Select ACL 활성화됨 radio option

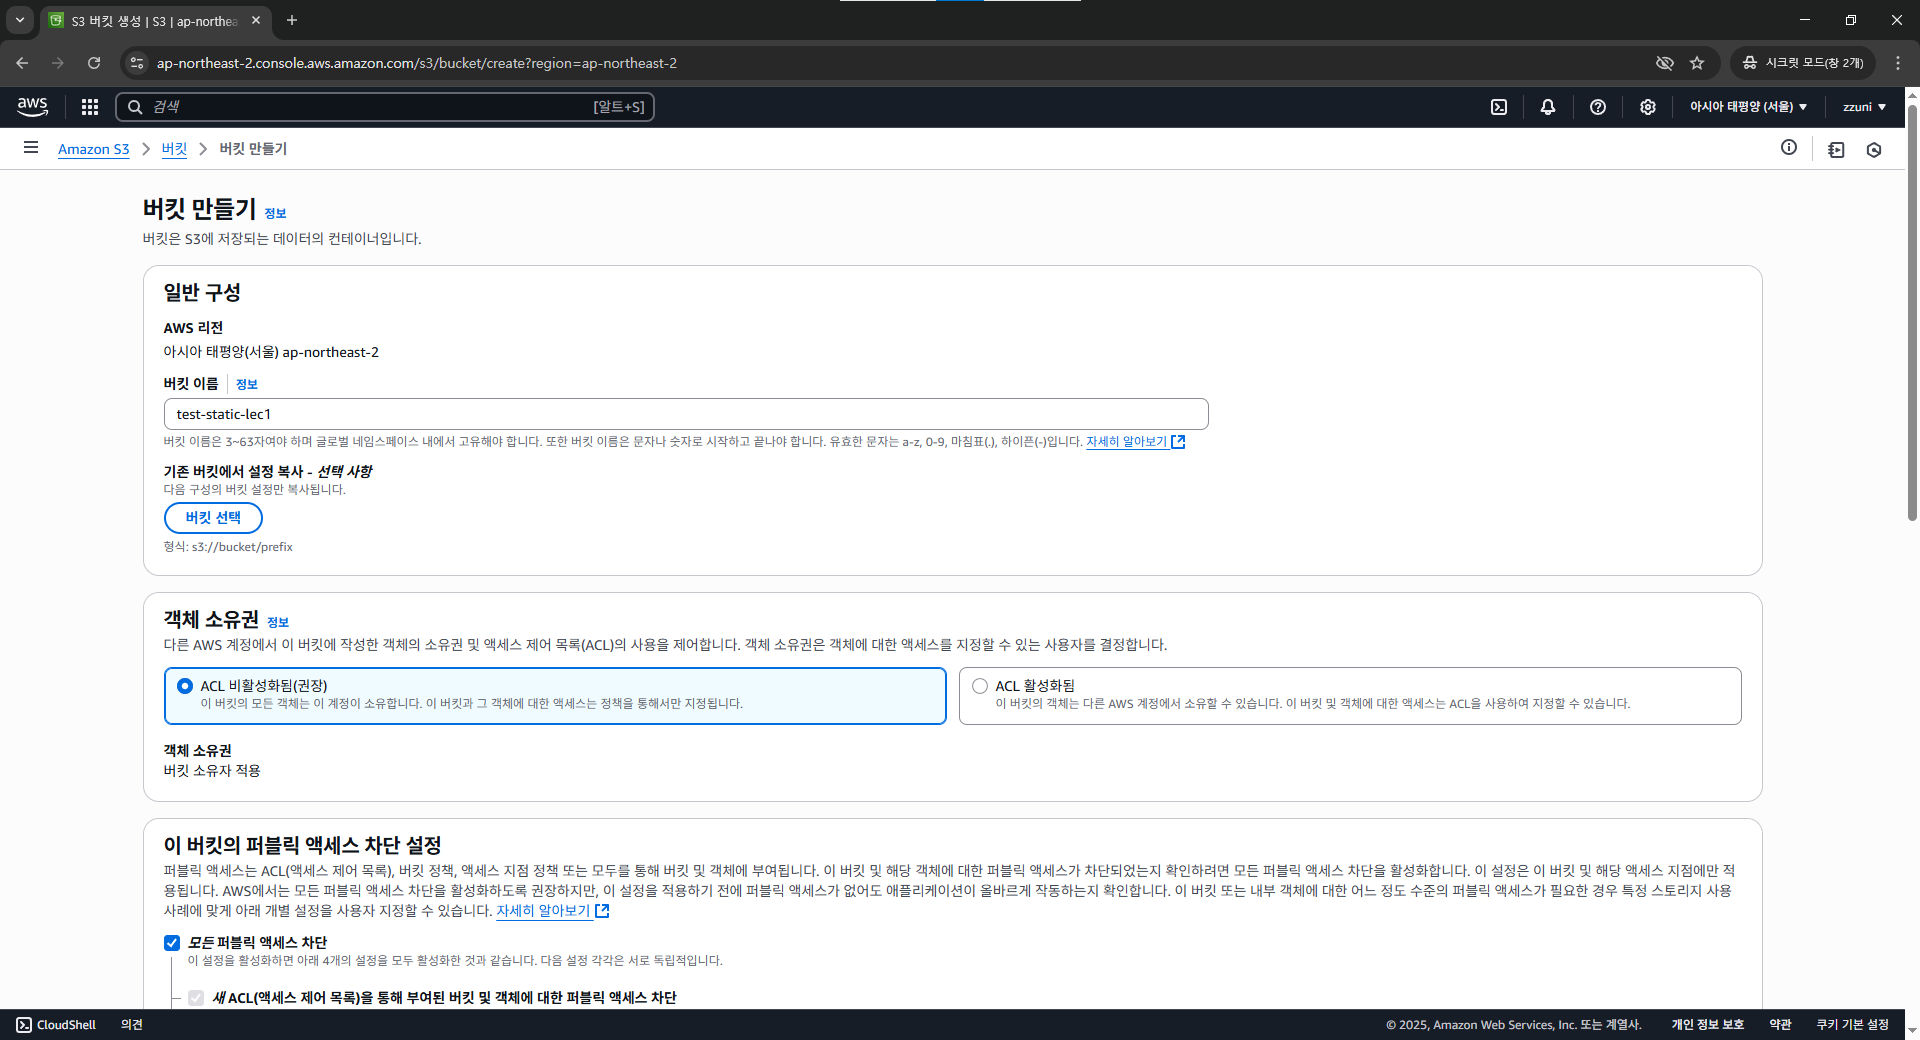(980, 686)
